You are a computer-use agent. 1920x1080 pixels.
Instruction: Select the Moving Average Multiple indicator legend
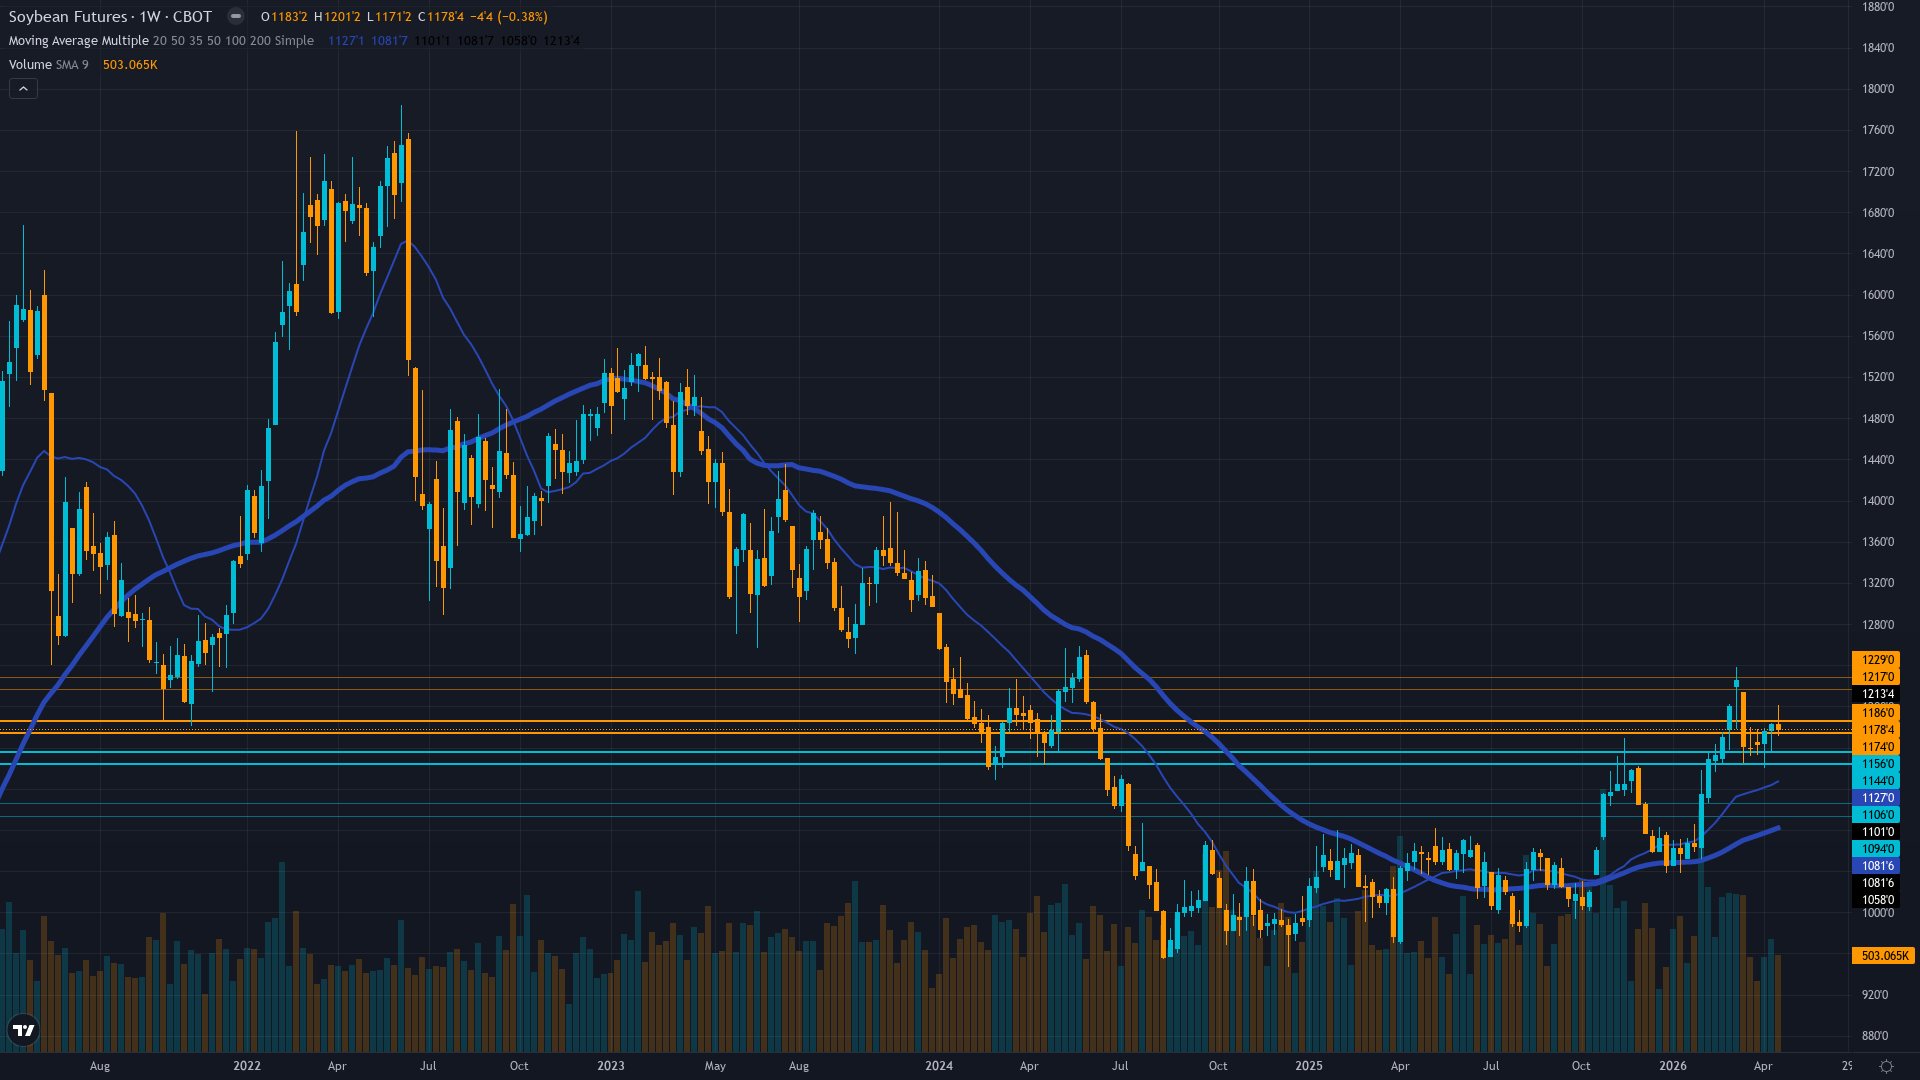[161, 41]
